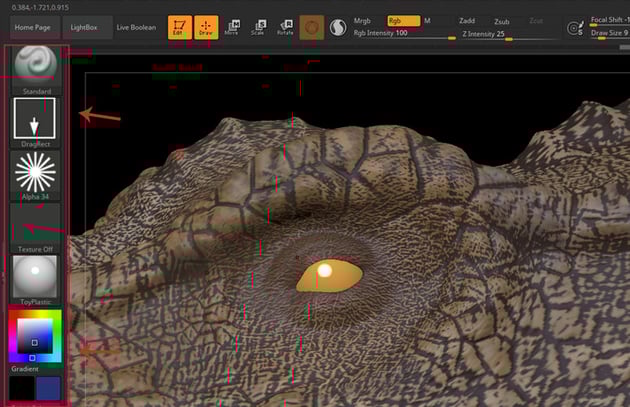The image size is (630, 407).
Task: Open the Texture Off selector
Action: click(x=37, y=225)
